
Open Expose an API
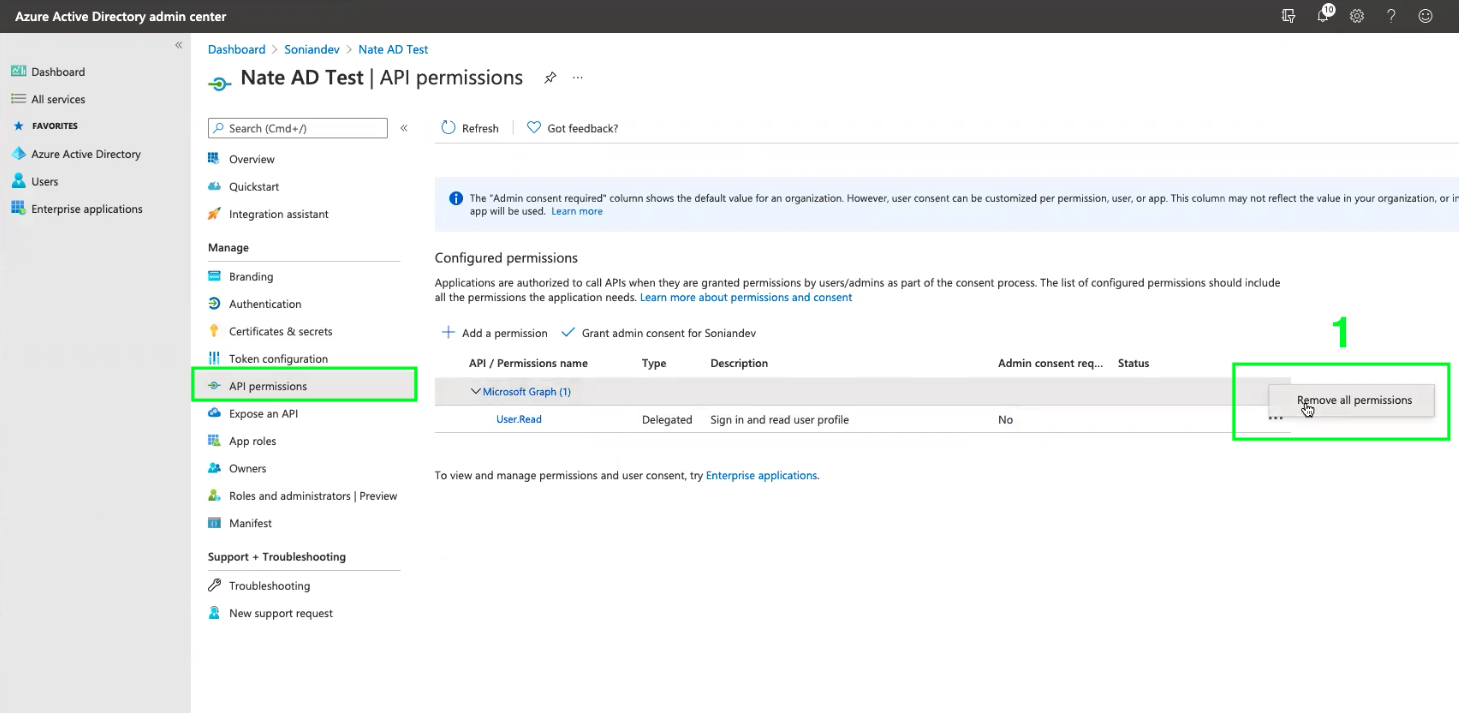tap(263, 414)
